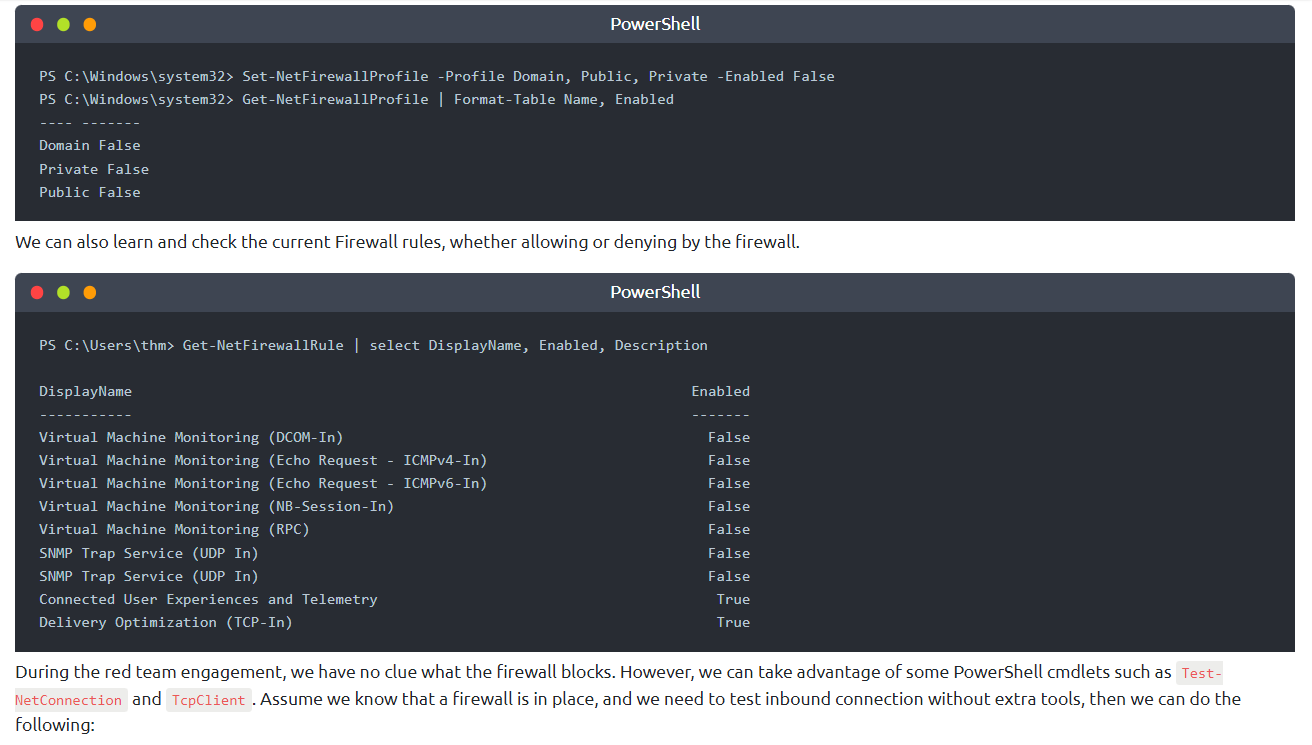The image size is (1312, 745).
Task: Select the Delivery Optimization (TCP-In) rule row
Action: (x=166, y=622)
